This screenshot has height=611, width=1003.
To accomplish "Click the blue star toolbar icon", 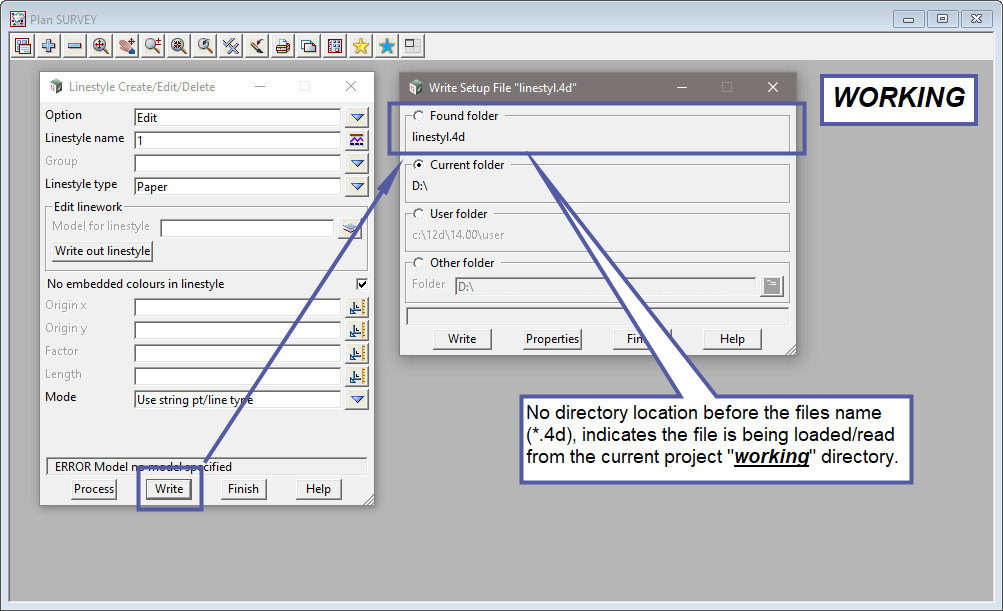I will pos(387,46).
